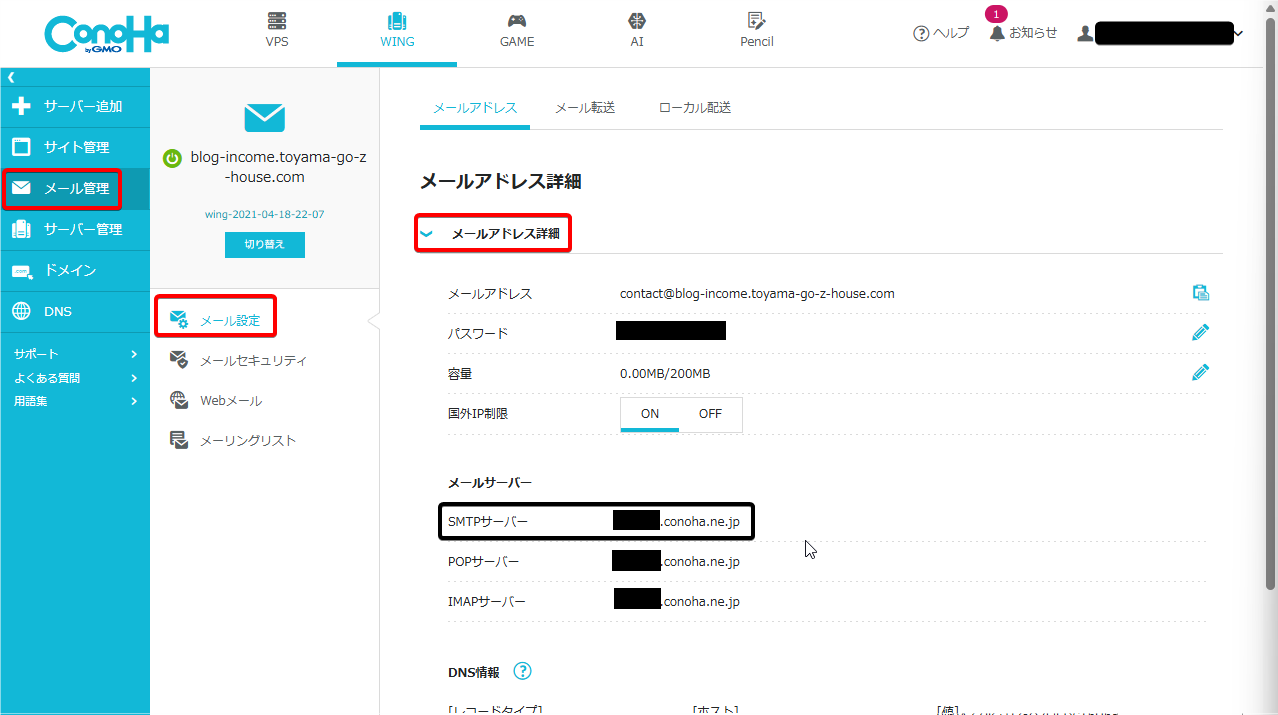
Task: Collapse the メールアドレス詳細 section chevron
Action: 427,234
